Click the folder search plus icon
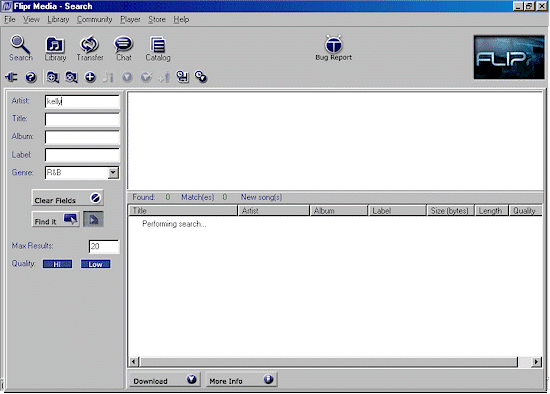Screen dimensions: 550x394 click(53, 77)
